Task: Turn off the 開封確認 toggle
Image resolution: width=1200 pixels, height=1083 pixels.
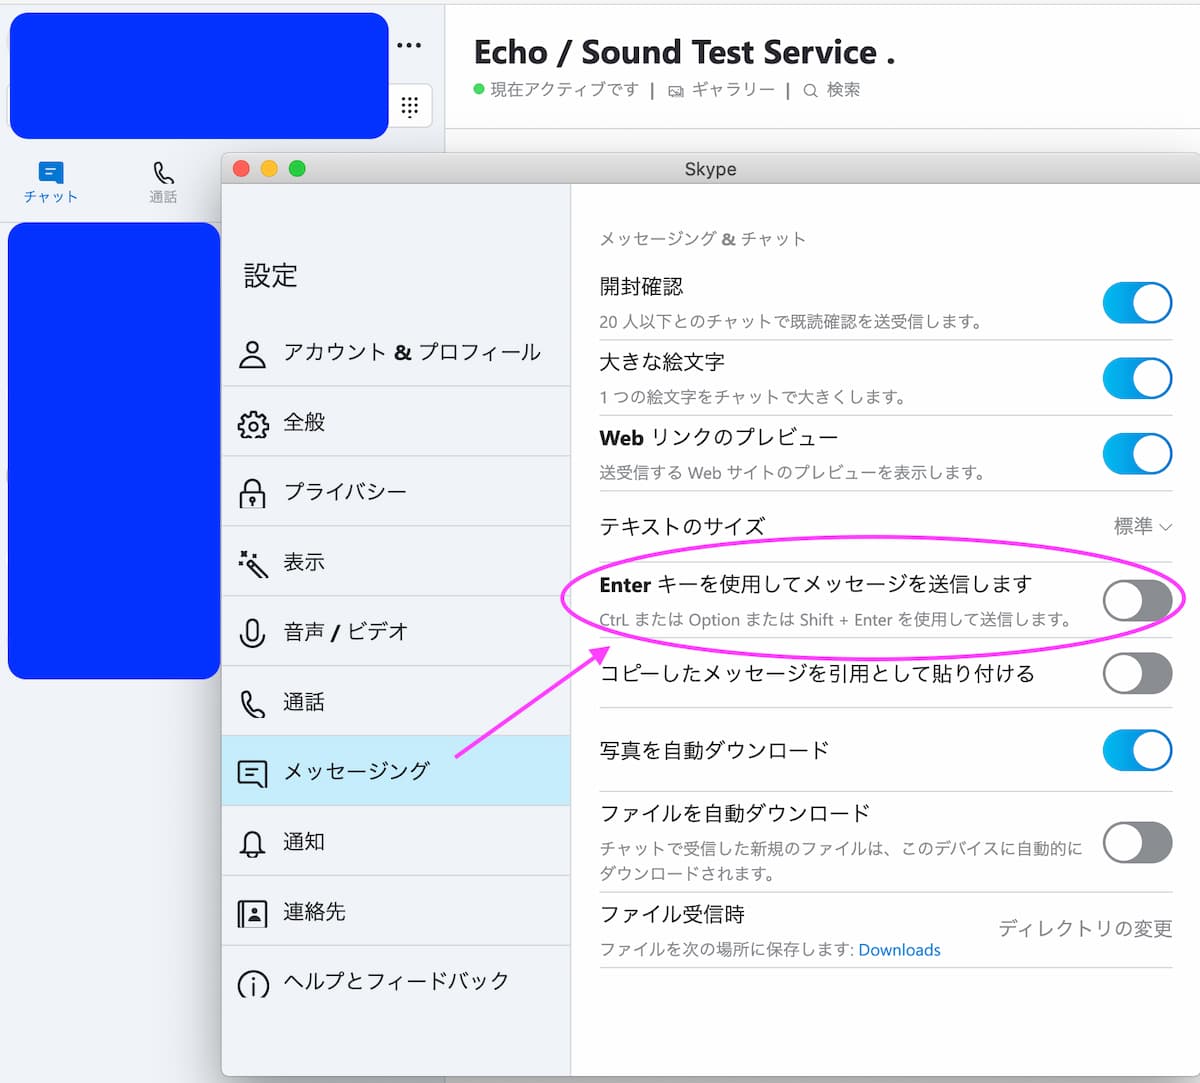Action: 1137,303
